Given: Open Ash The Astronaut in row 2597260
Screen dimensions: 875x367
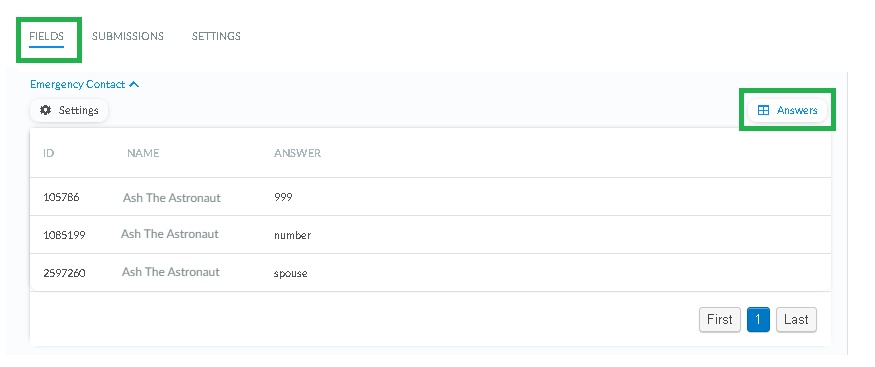Looking at the screenshot, I should pos(171,272).
